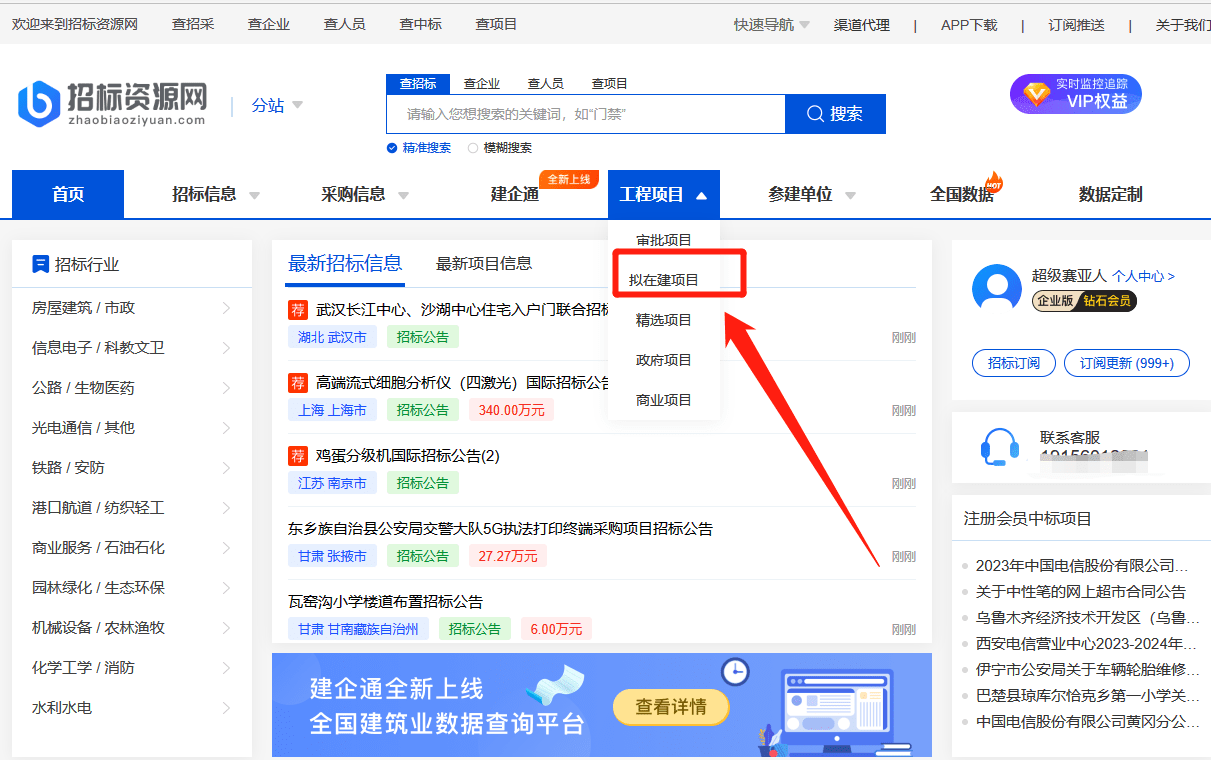Image resolution: width=1211 pixels, height=760 pixels.
Task: Click the 搜索 button
Action: (836, 114)
